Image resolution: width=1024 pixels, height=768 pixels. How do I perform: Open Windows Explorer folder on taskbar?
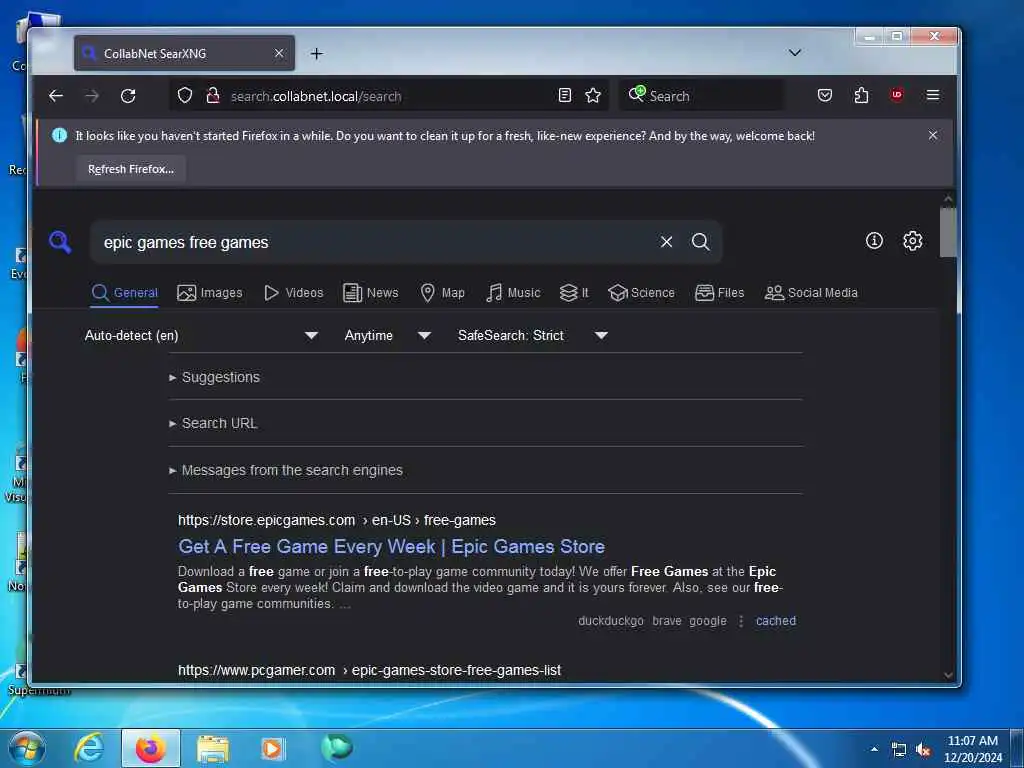pos(213,748)
